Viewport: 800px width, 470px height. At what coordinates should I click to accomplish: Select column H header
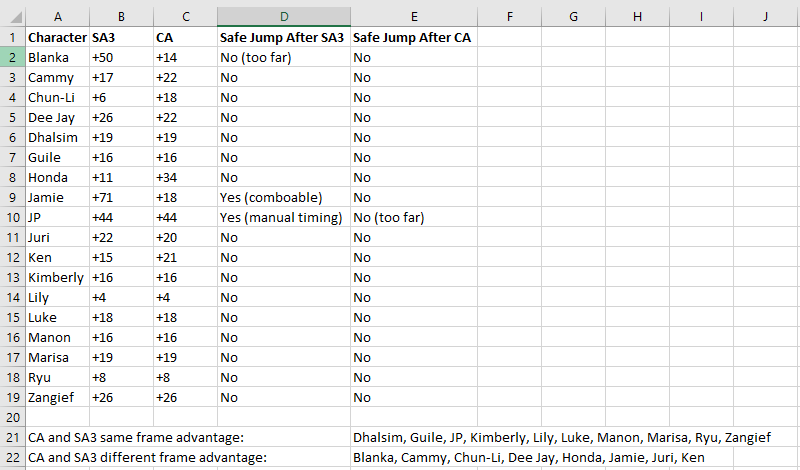637,16
